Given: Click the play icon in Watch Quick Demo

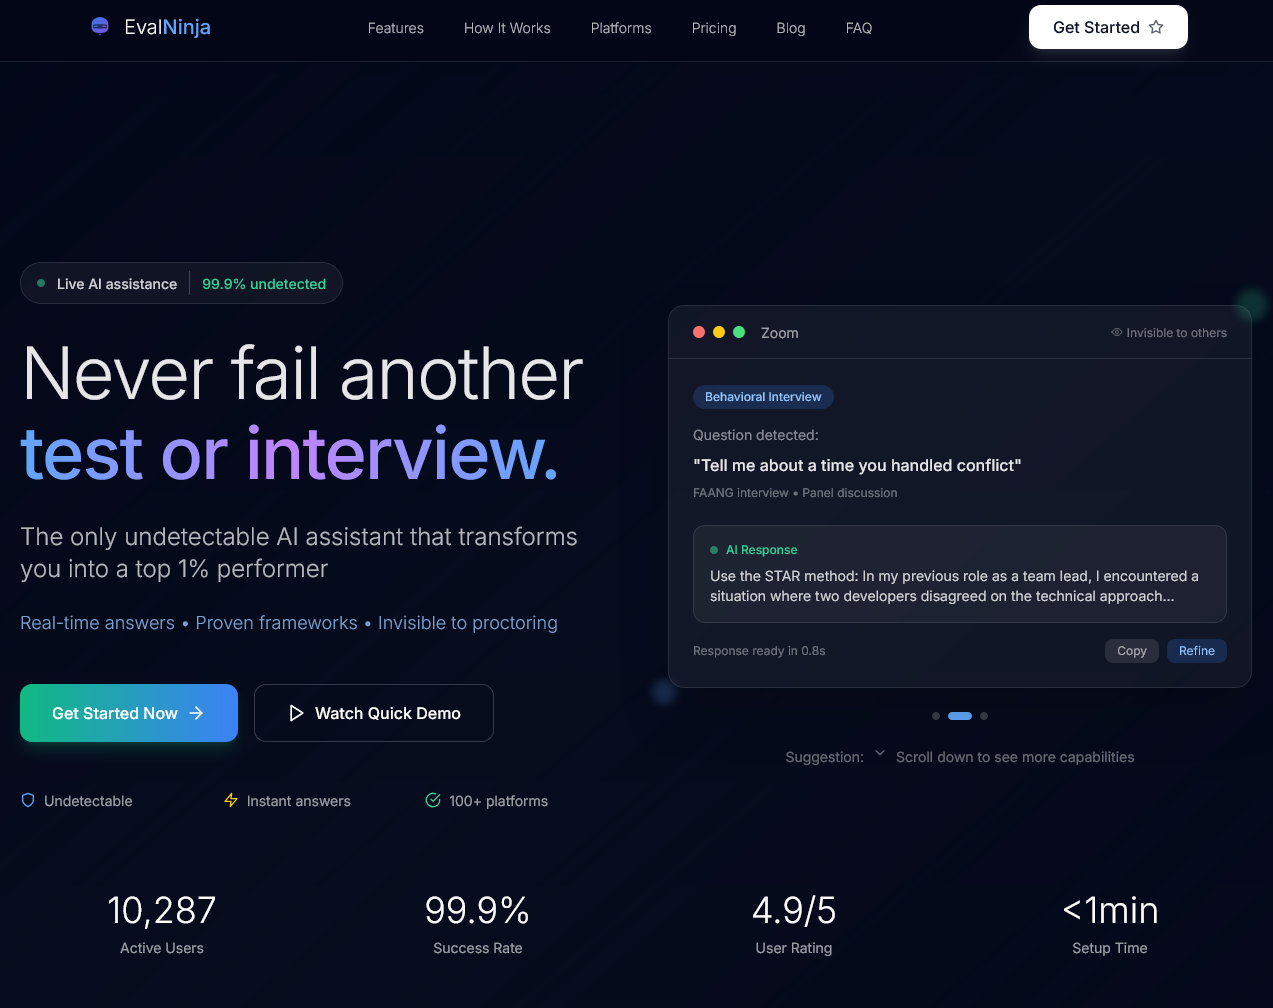Looking at the screenshot, I should (296, 713).
